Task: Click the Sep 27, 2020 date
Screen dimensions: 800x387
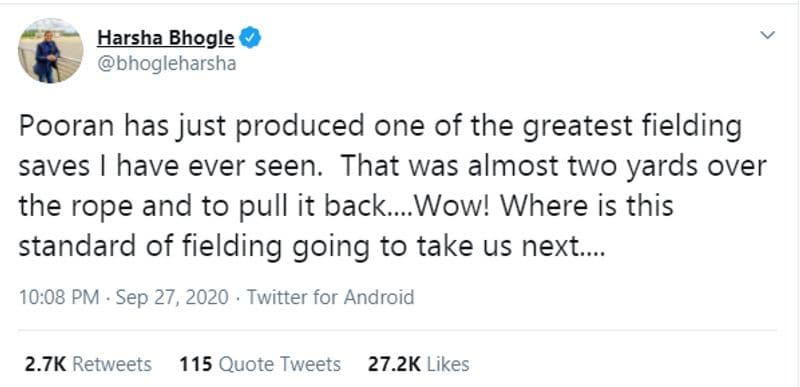Action: tap(172, 297)
